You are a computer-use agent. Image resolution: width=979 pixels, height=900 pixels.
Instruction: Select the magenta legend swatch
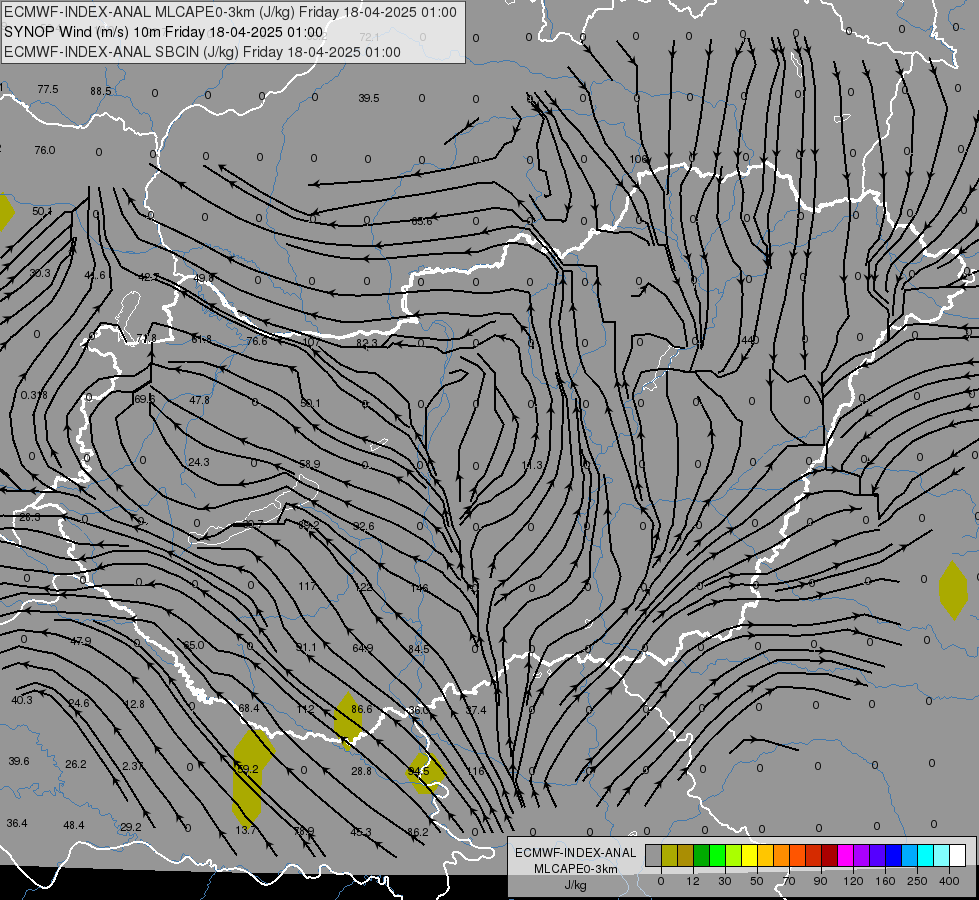click(845, 856)
